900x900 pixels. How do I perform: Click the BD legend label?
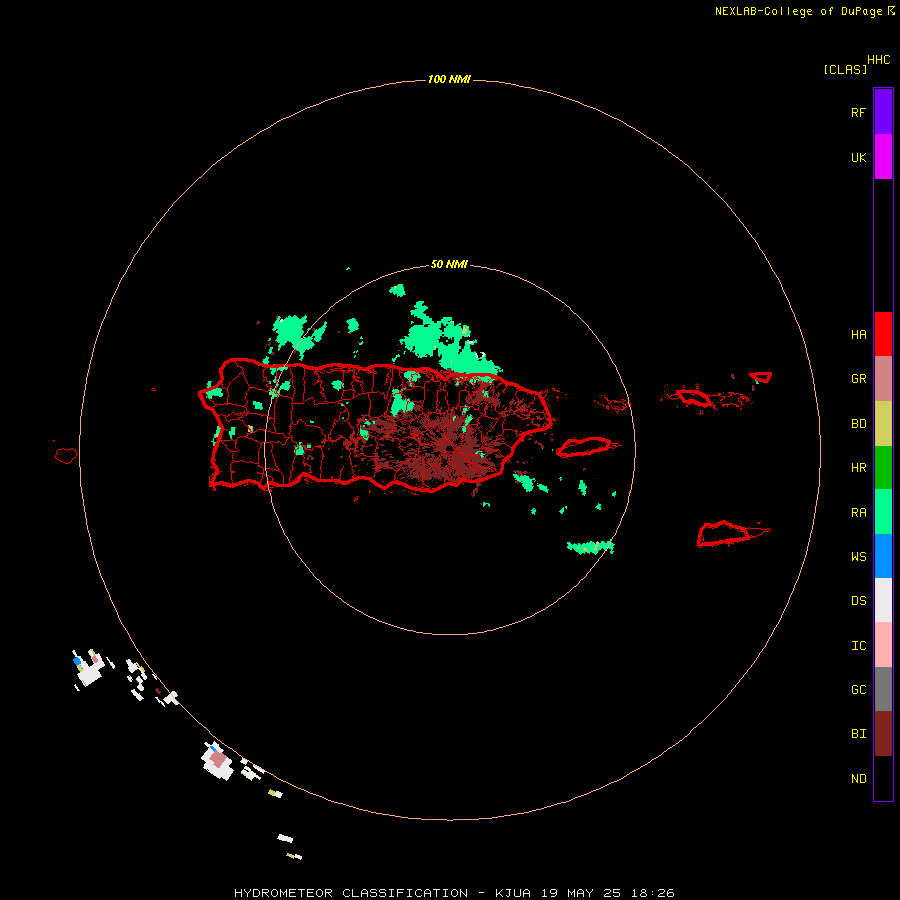(x=858, y=424)
